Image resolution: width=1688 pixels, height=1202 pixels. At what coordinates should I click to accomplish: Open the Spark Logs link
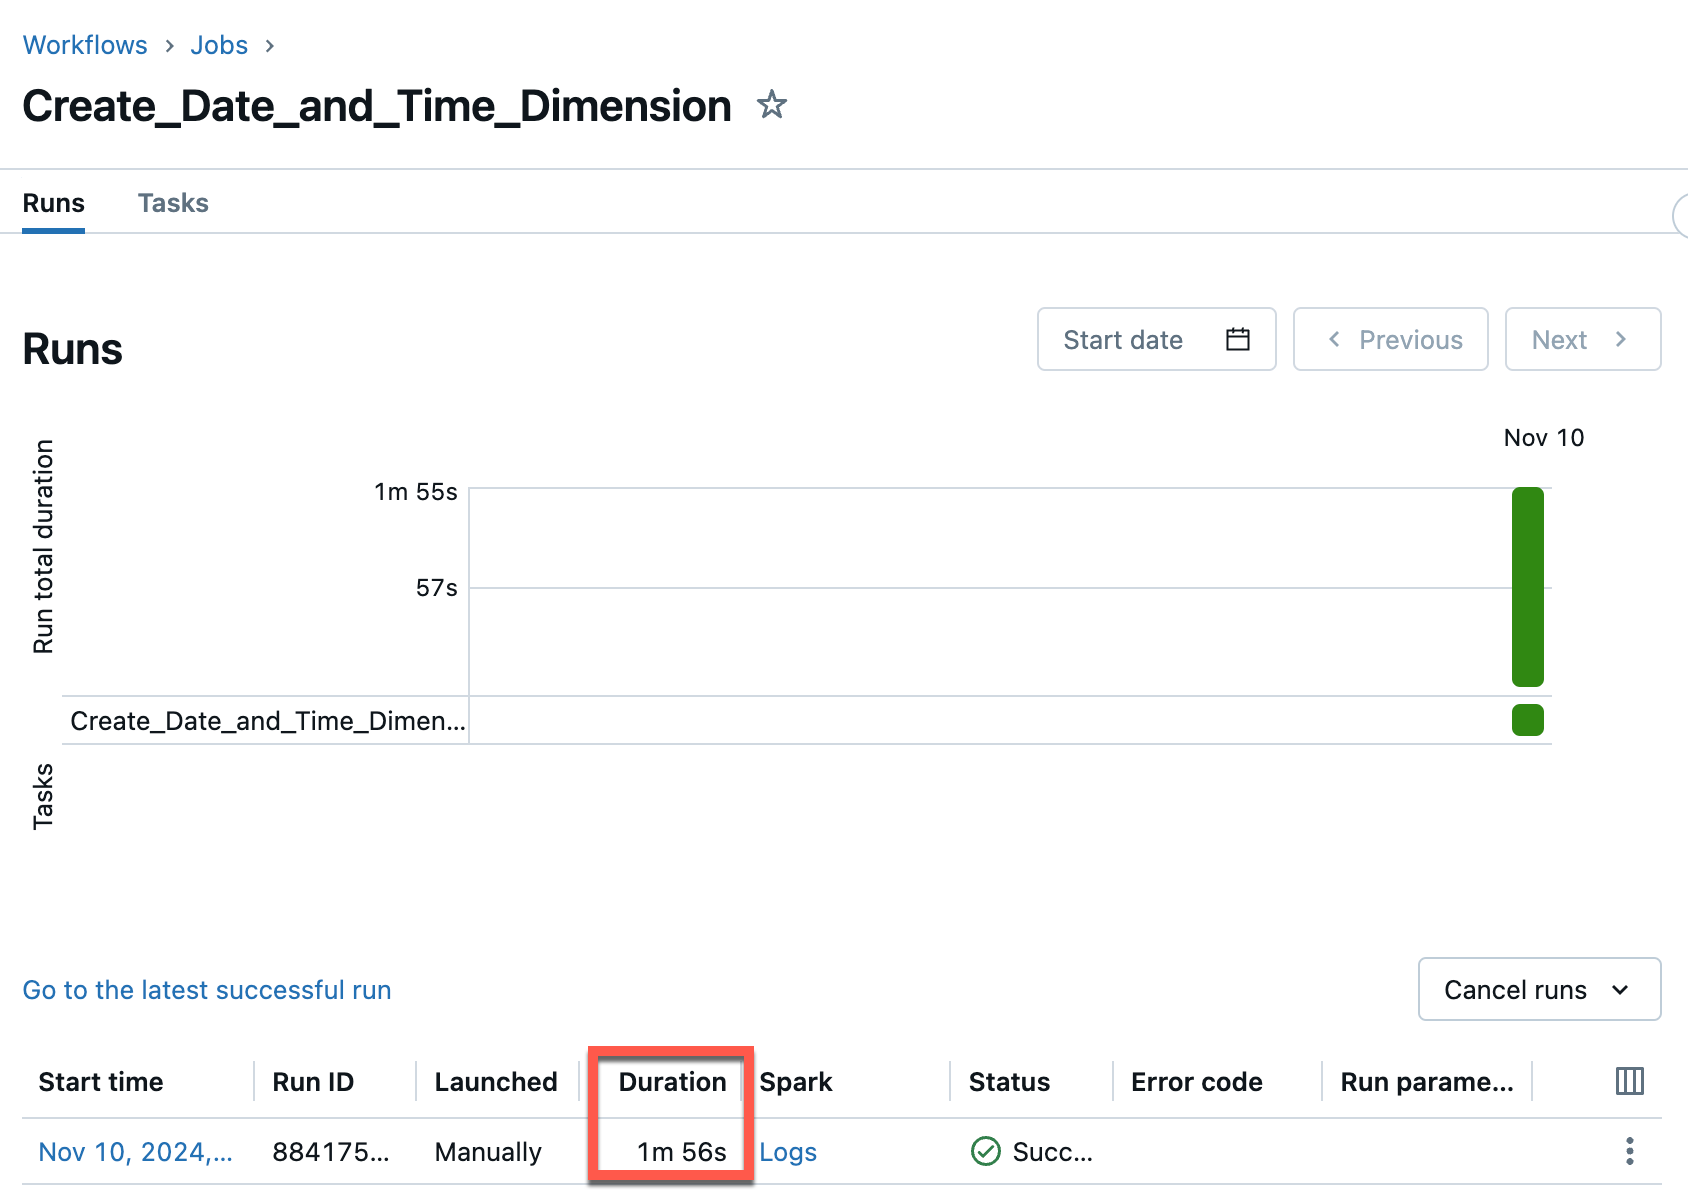[x=788, y=1152]
